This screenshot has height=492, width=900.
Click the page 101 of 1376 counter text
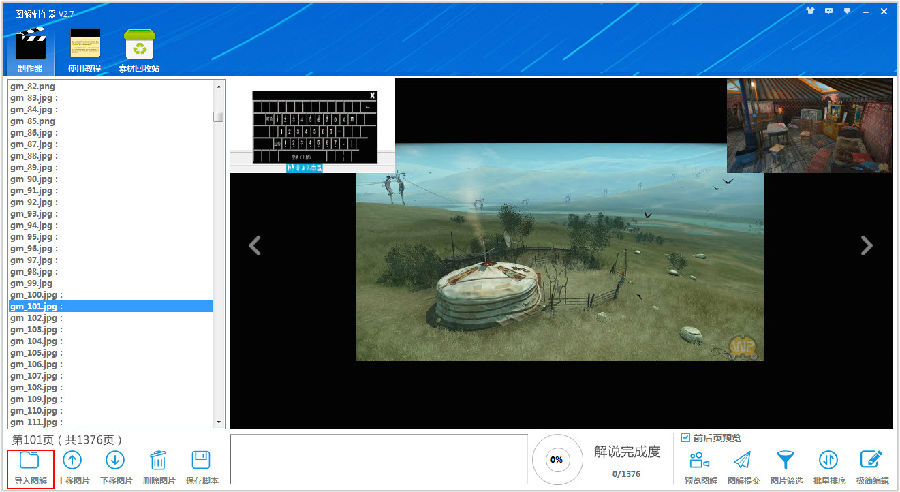tap(67, 440)
